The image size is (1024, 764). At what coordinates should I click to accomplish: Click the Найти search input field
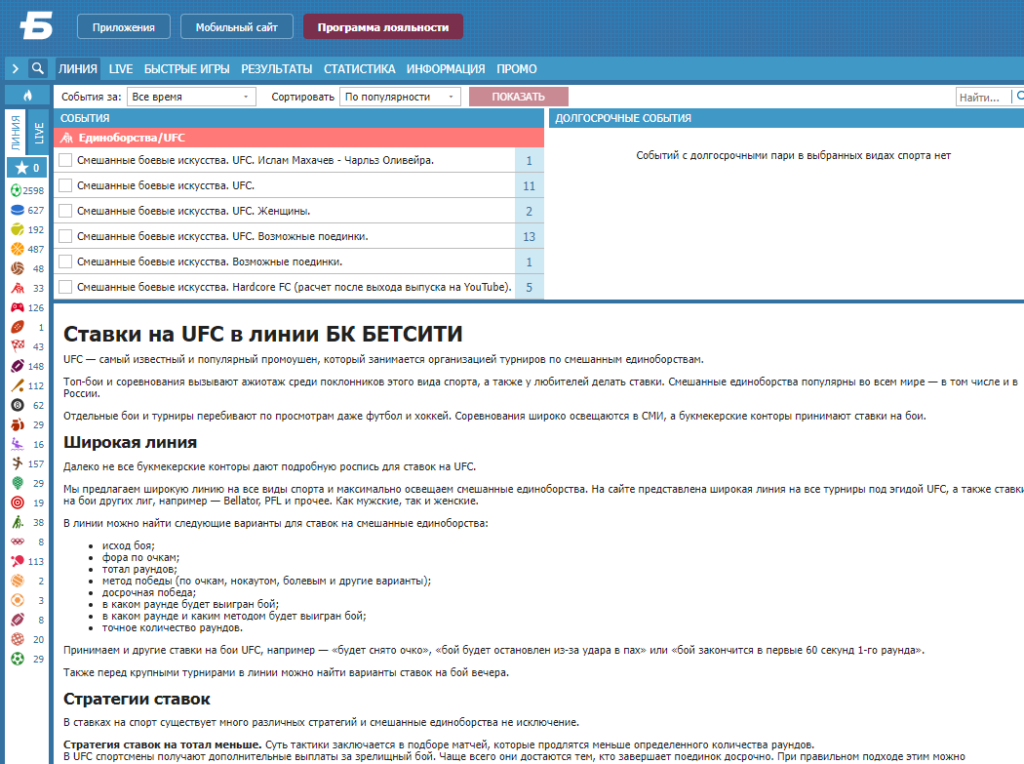pyautogui.click(x=983, y=97)
